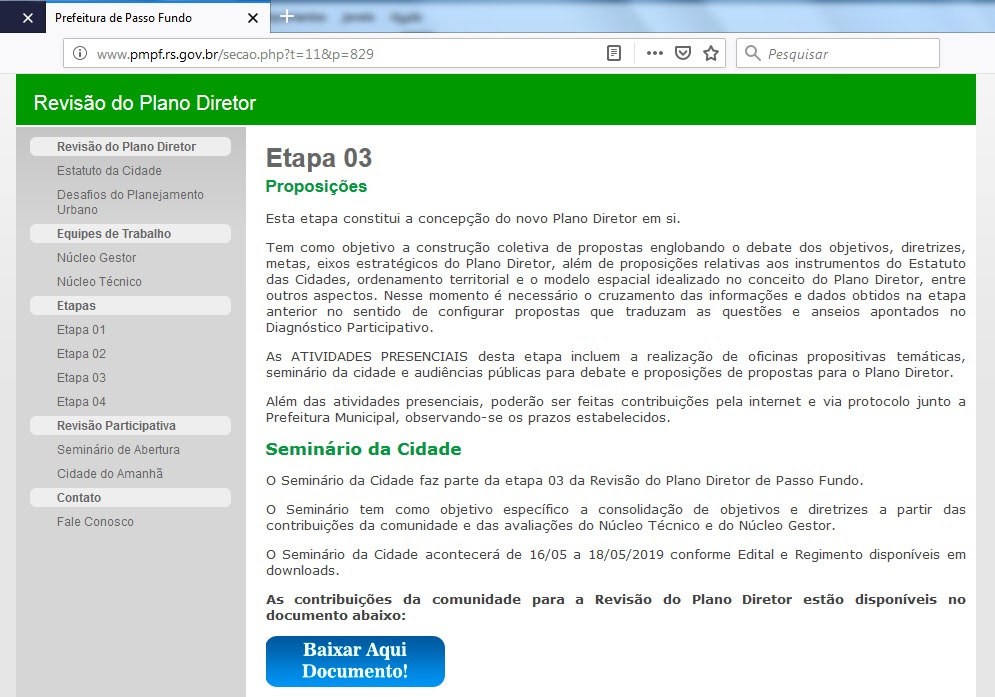Toggle Reader View icon in address bar

point(614,54)
